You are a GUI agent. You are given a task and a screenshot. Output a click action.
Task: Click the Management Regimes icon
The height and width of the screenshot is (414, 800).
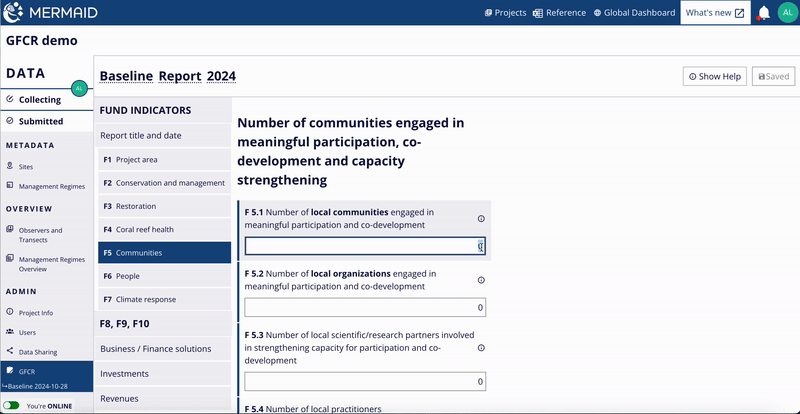[x=10, y=186]
